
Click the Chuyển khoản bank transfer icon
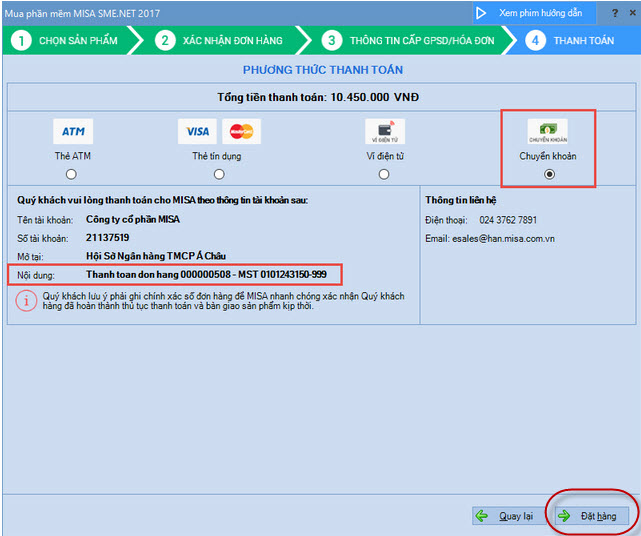click(548, 133)
